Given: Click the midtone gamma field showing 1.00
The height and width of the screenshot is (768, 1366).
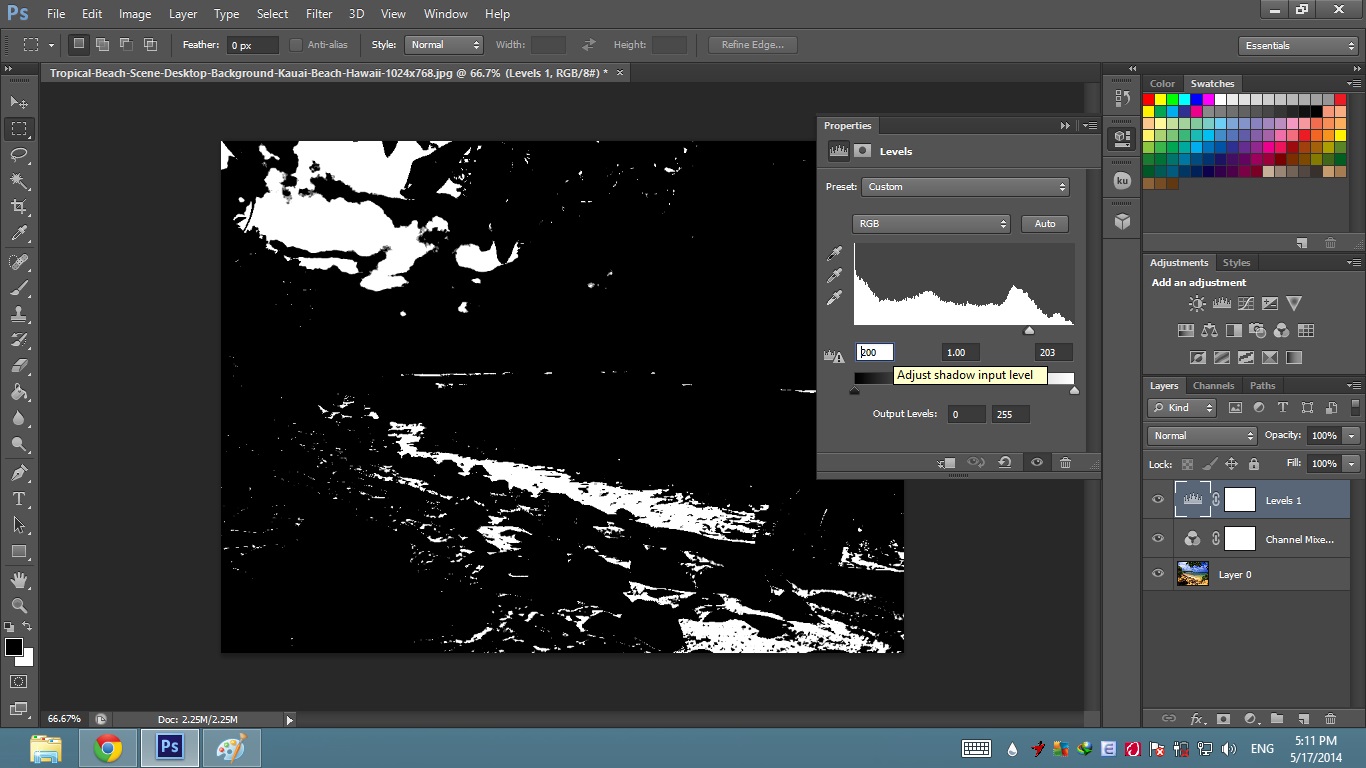Looking at the screenshot, I should (x=960, y=353).
